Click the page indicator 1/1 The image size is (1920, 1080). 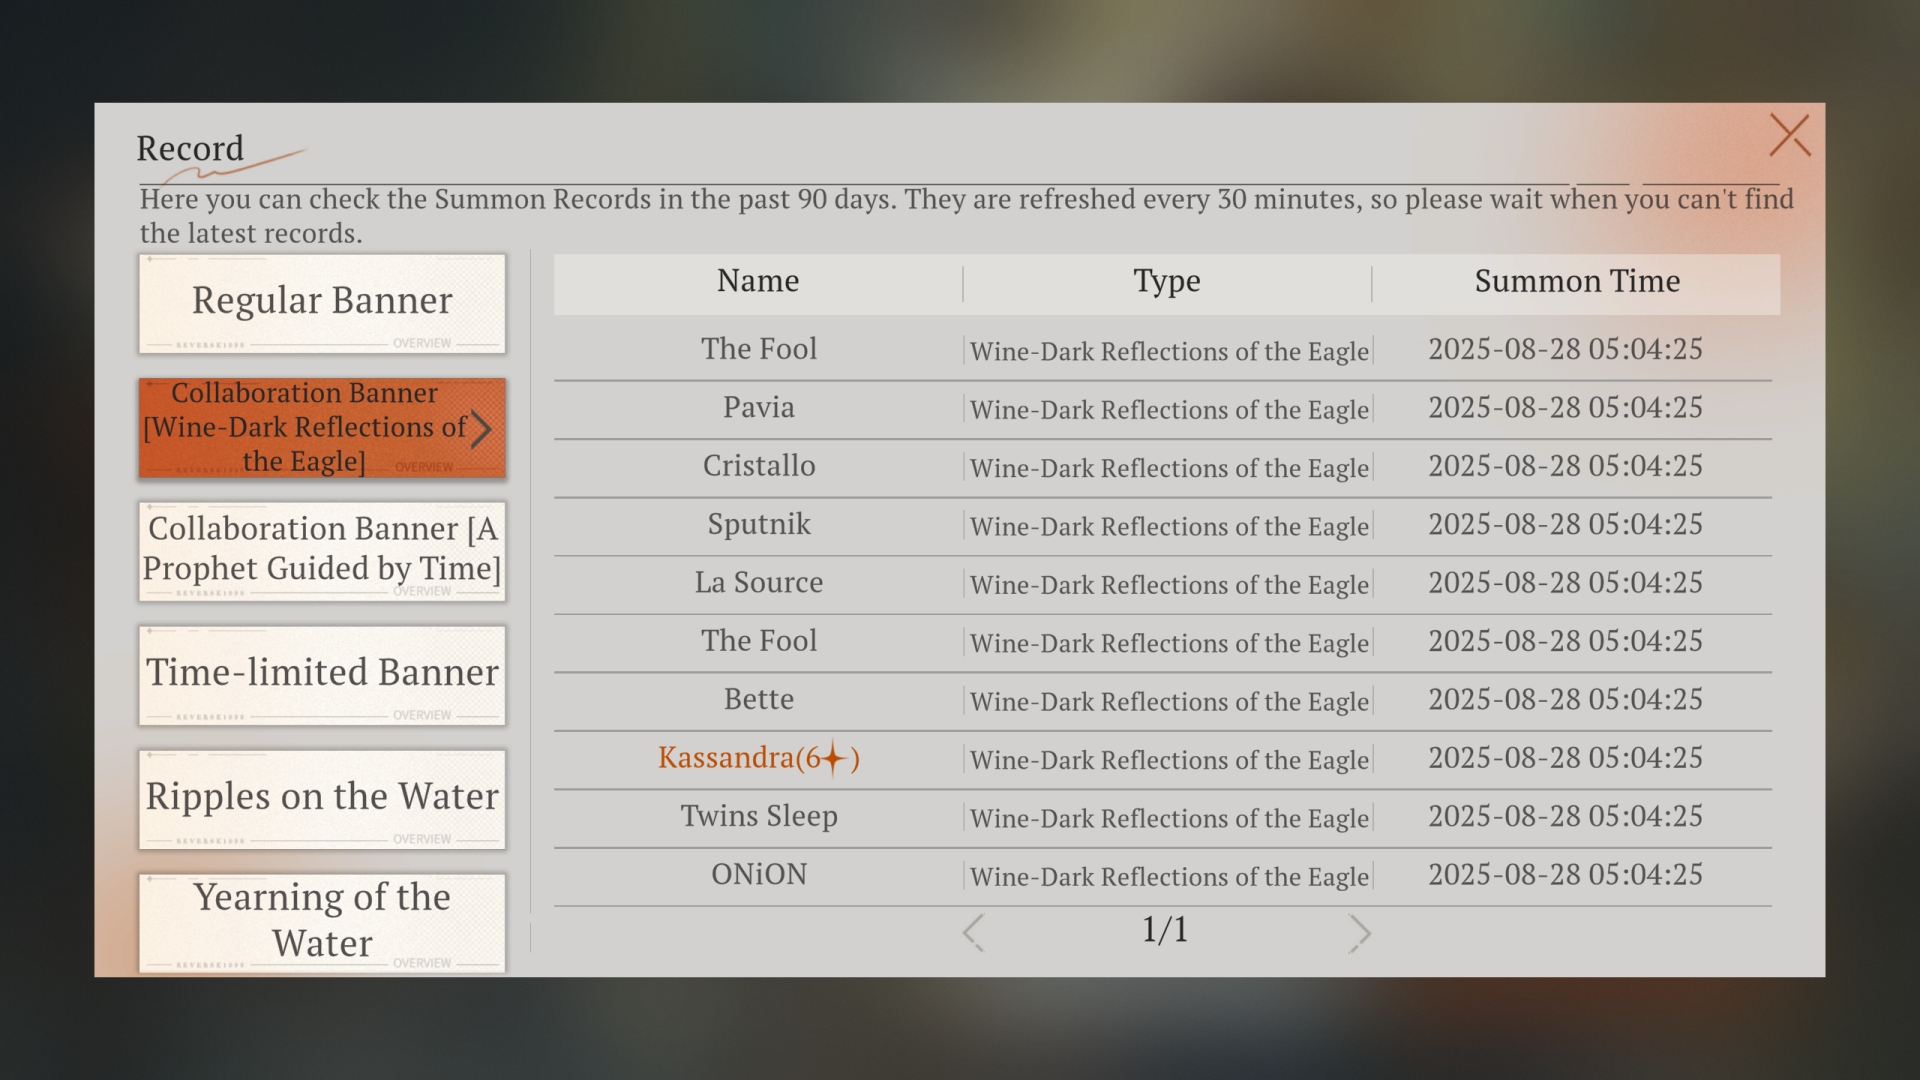[x=1165, y=930]
